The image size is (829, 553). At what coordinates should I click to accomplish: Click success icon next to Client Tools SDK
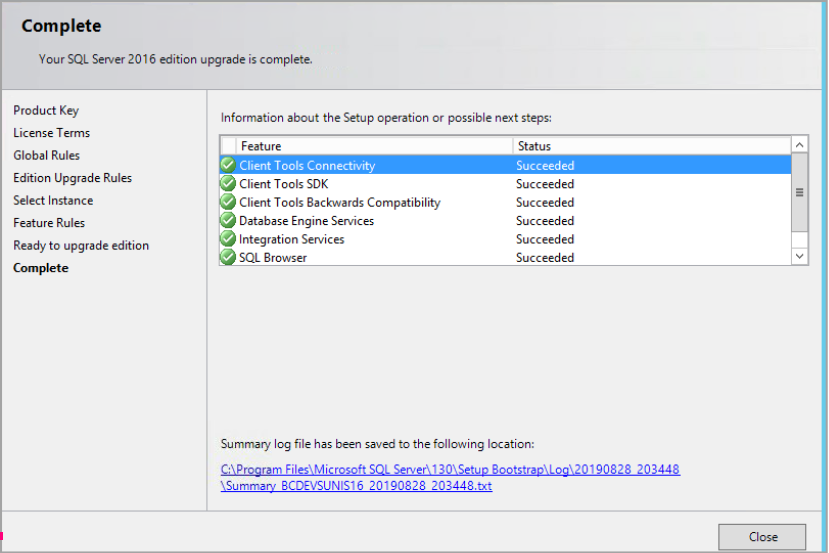228,184
